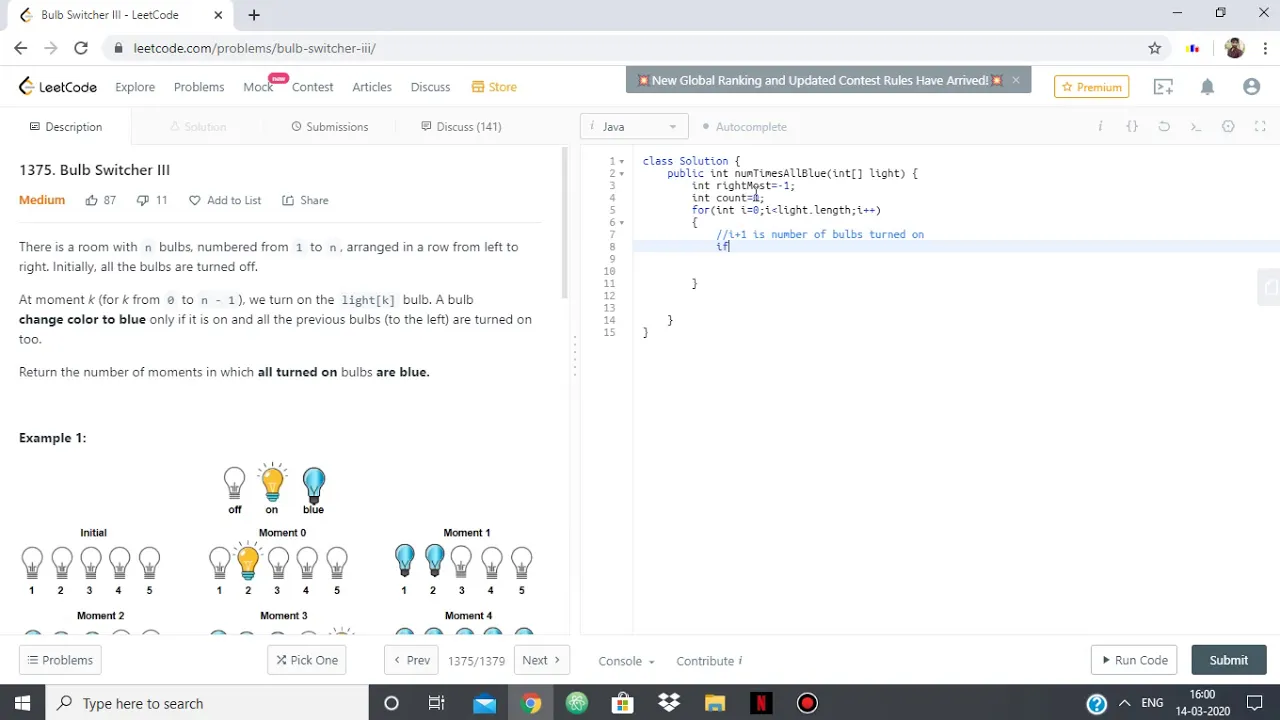1280x720 pixels.
Task: Open Articles in navigation
Action: click(x=372, y=87)
